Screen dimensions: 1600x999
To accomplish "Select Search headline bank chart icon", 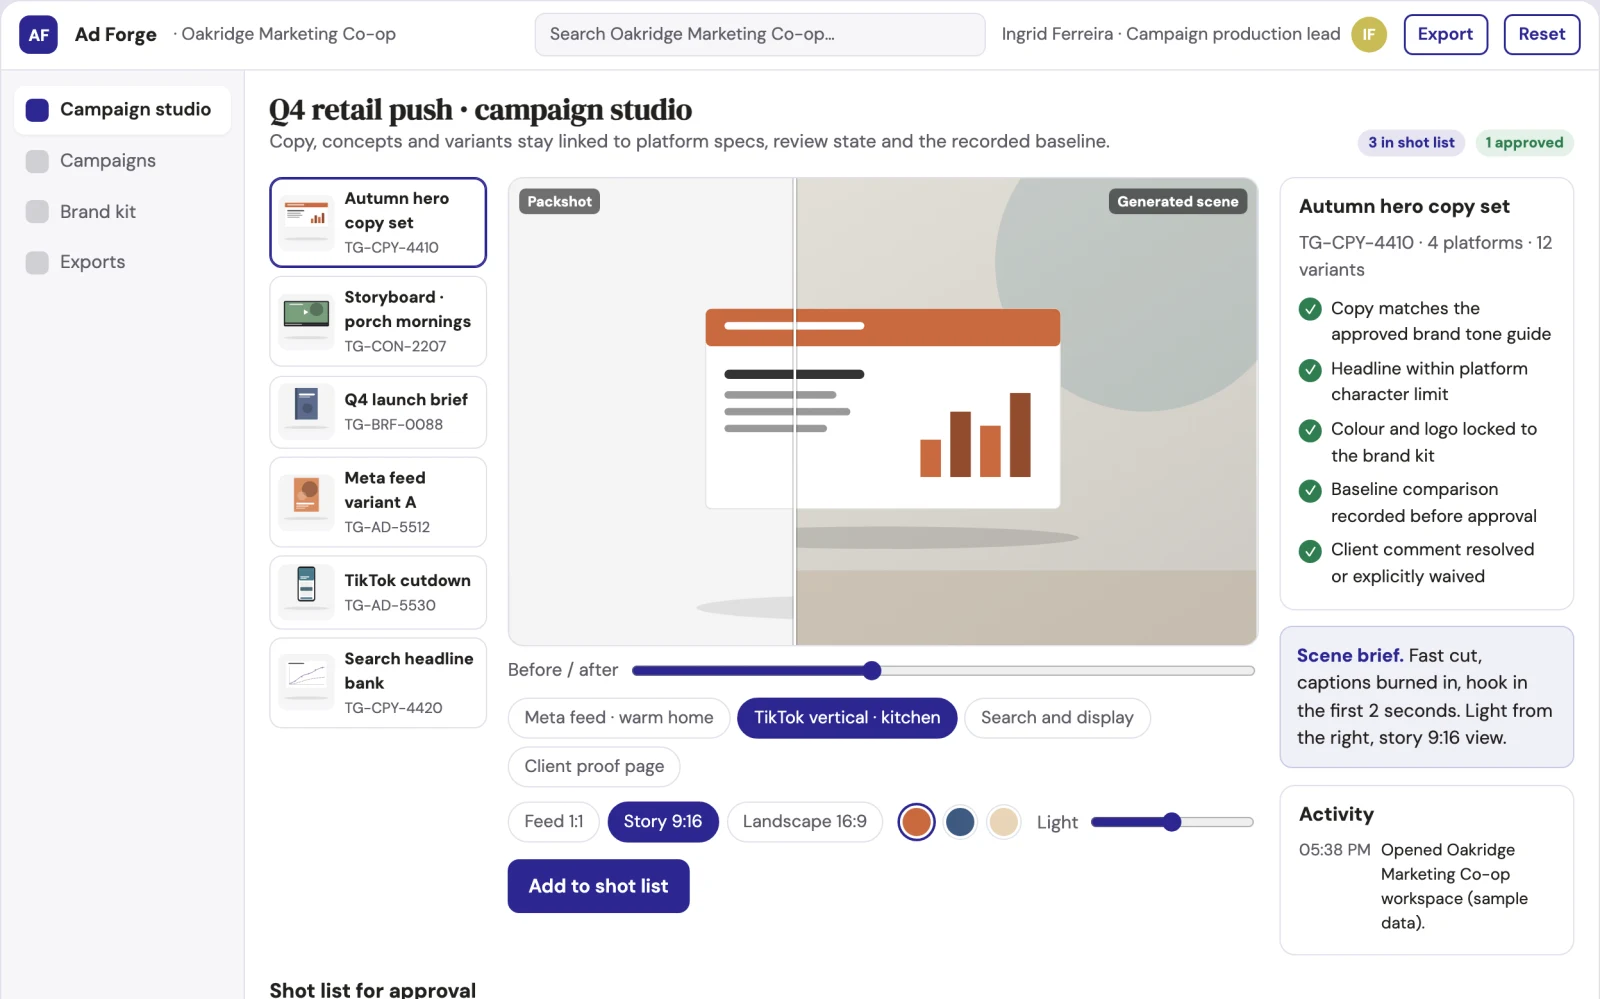I will [x=306, y=682].
